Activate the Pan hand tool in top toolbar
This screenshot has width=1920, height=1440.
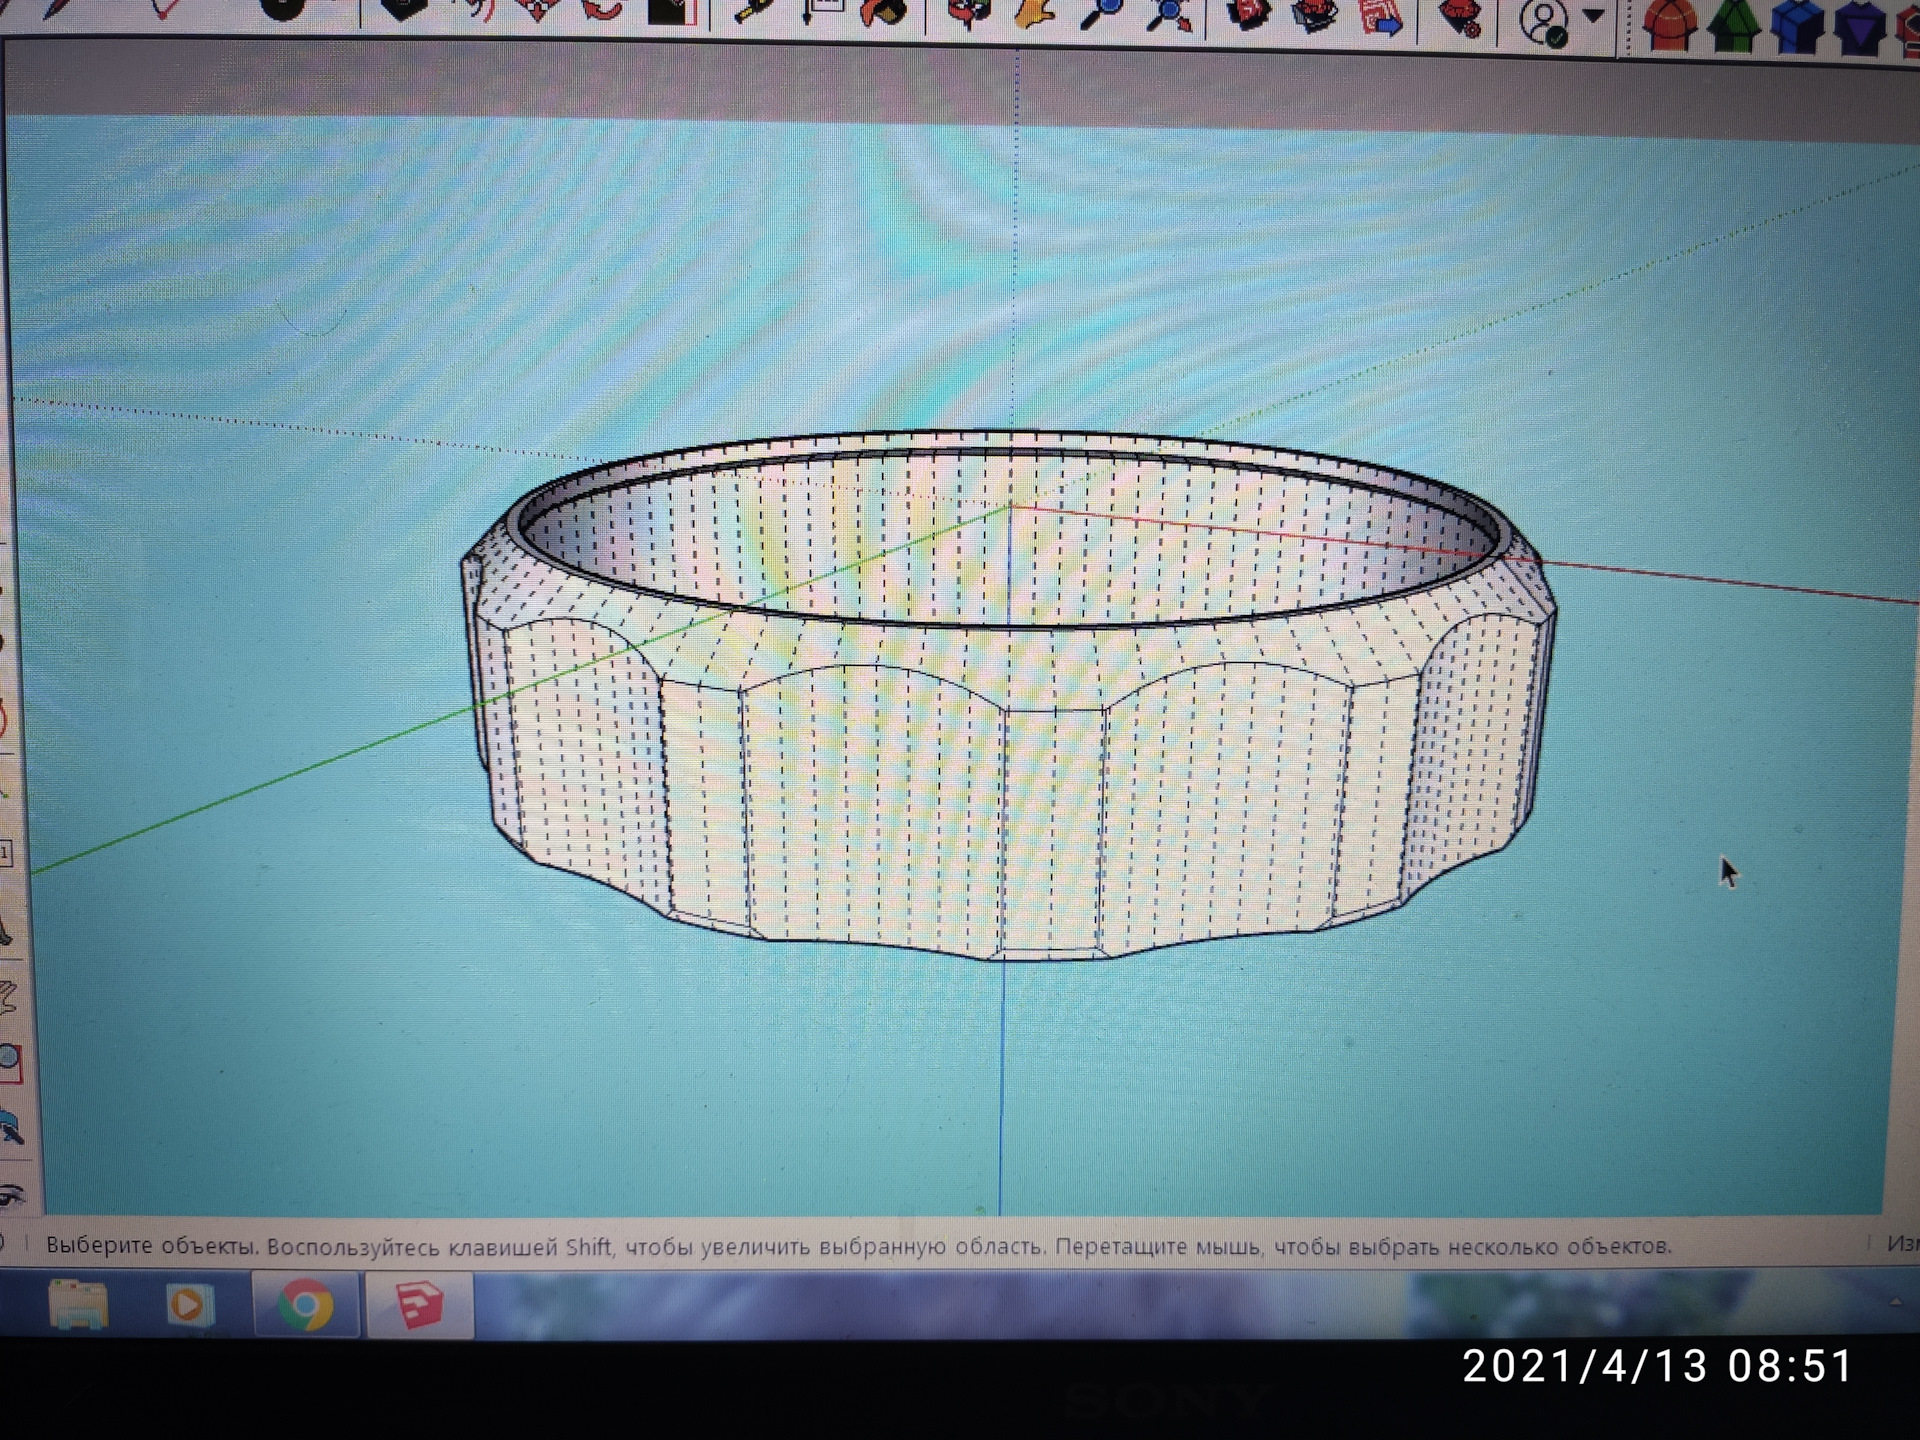click(x=1034, y=14)
